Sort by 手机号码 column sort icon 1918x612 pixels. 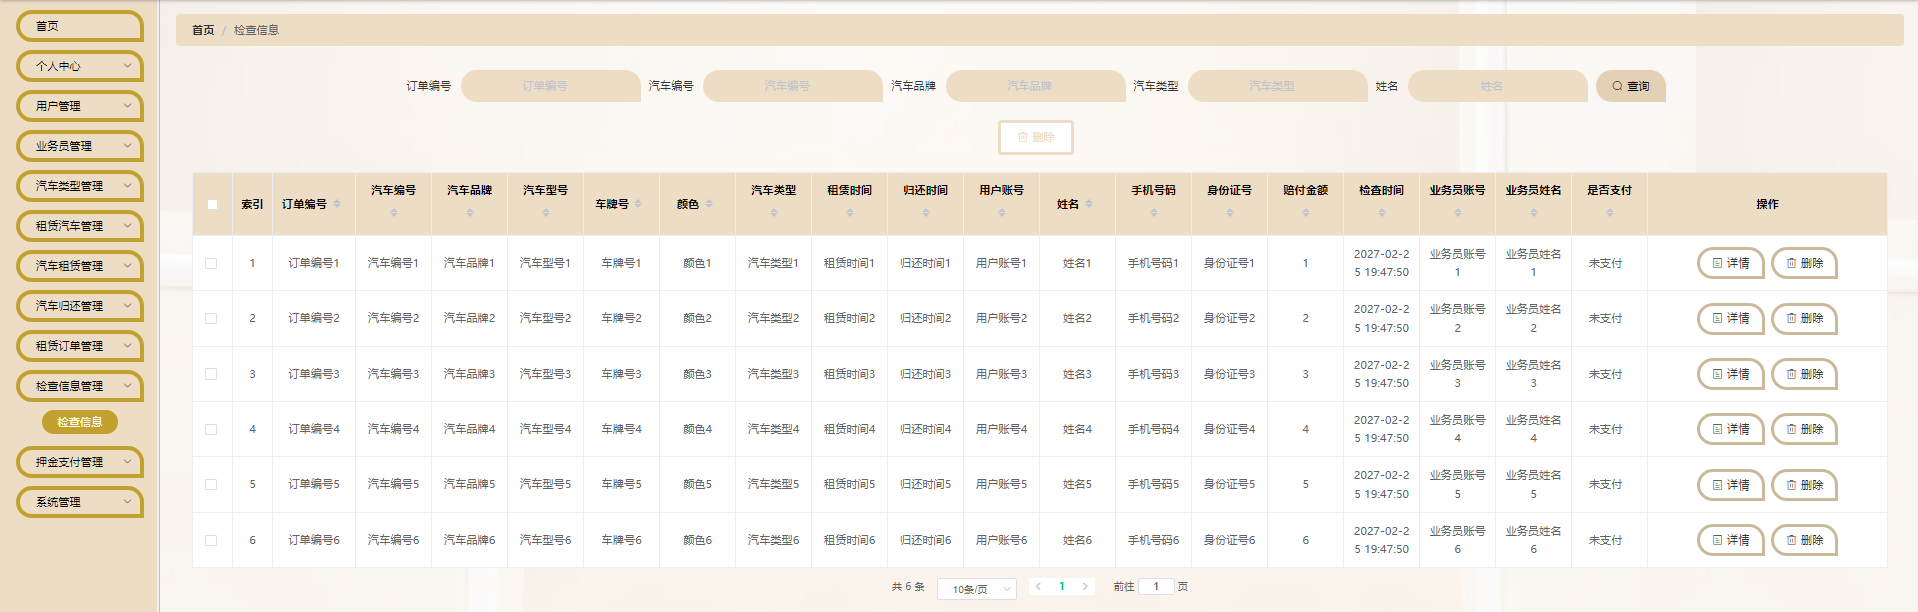tap(1154, 212)
